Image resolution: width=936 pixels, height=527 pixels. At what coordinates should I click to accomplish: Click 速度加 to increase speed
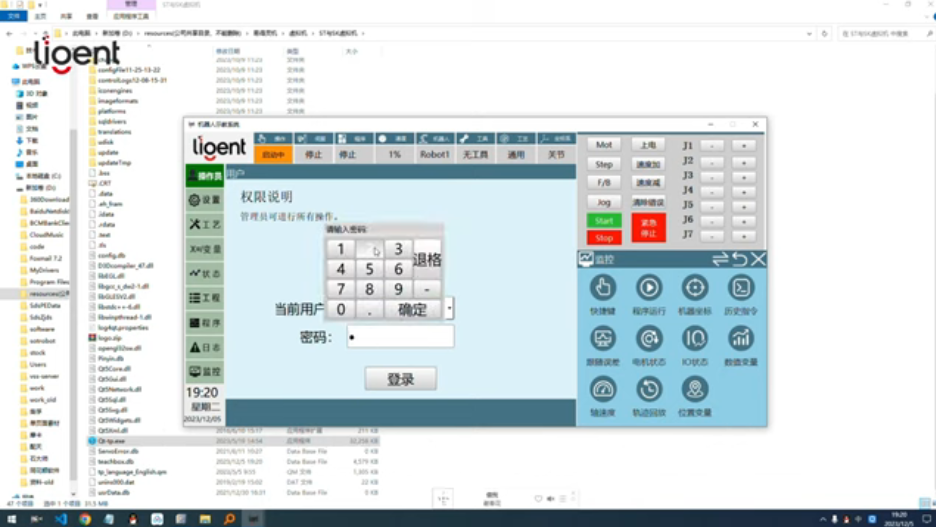click(x=648, y=164)
